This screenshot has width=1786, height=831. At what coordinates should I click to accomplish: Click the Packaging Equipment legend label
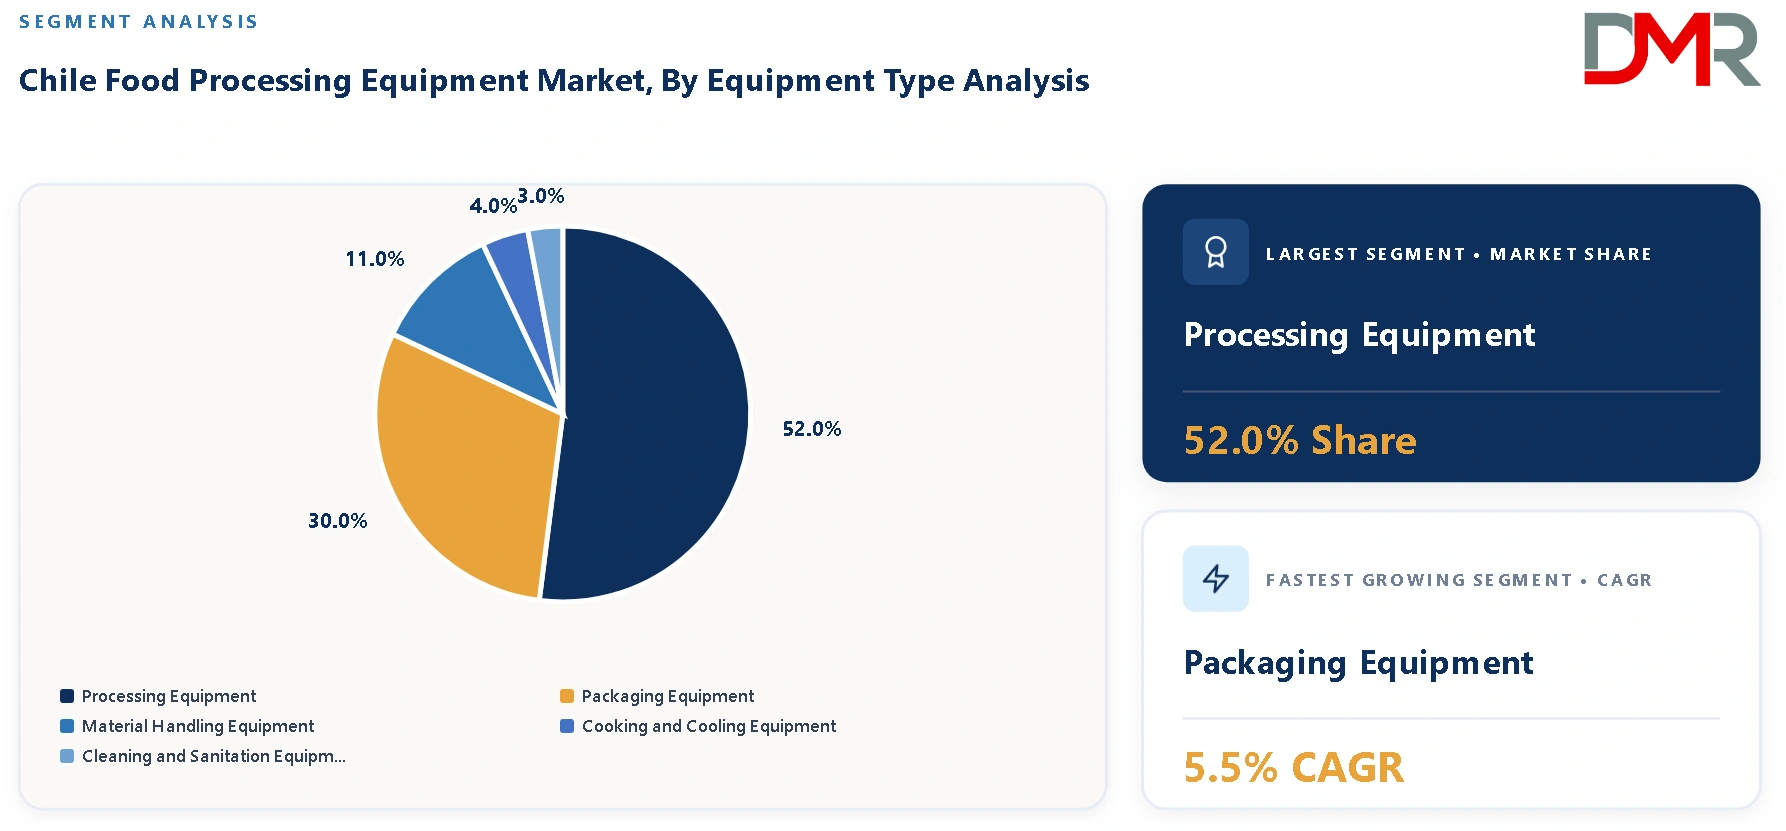(x=668, y=696)
